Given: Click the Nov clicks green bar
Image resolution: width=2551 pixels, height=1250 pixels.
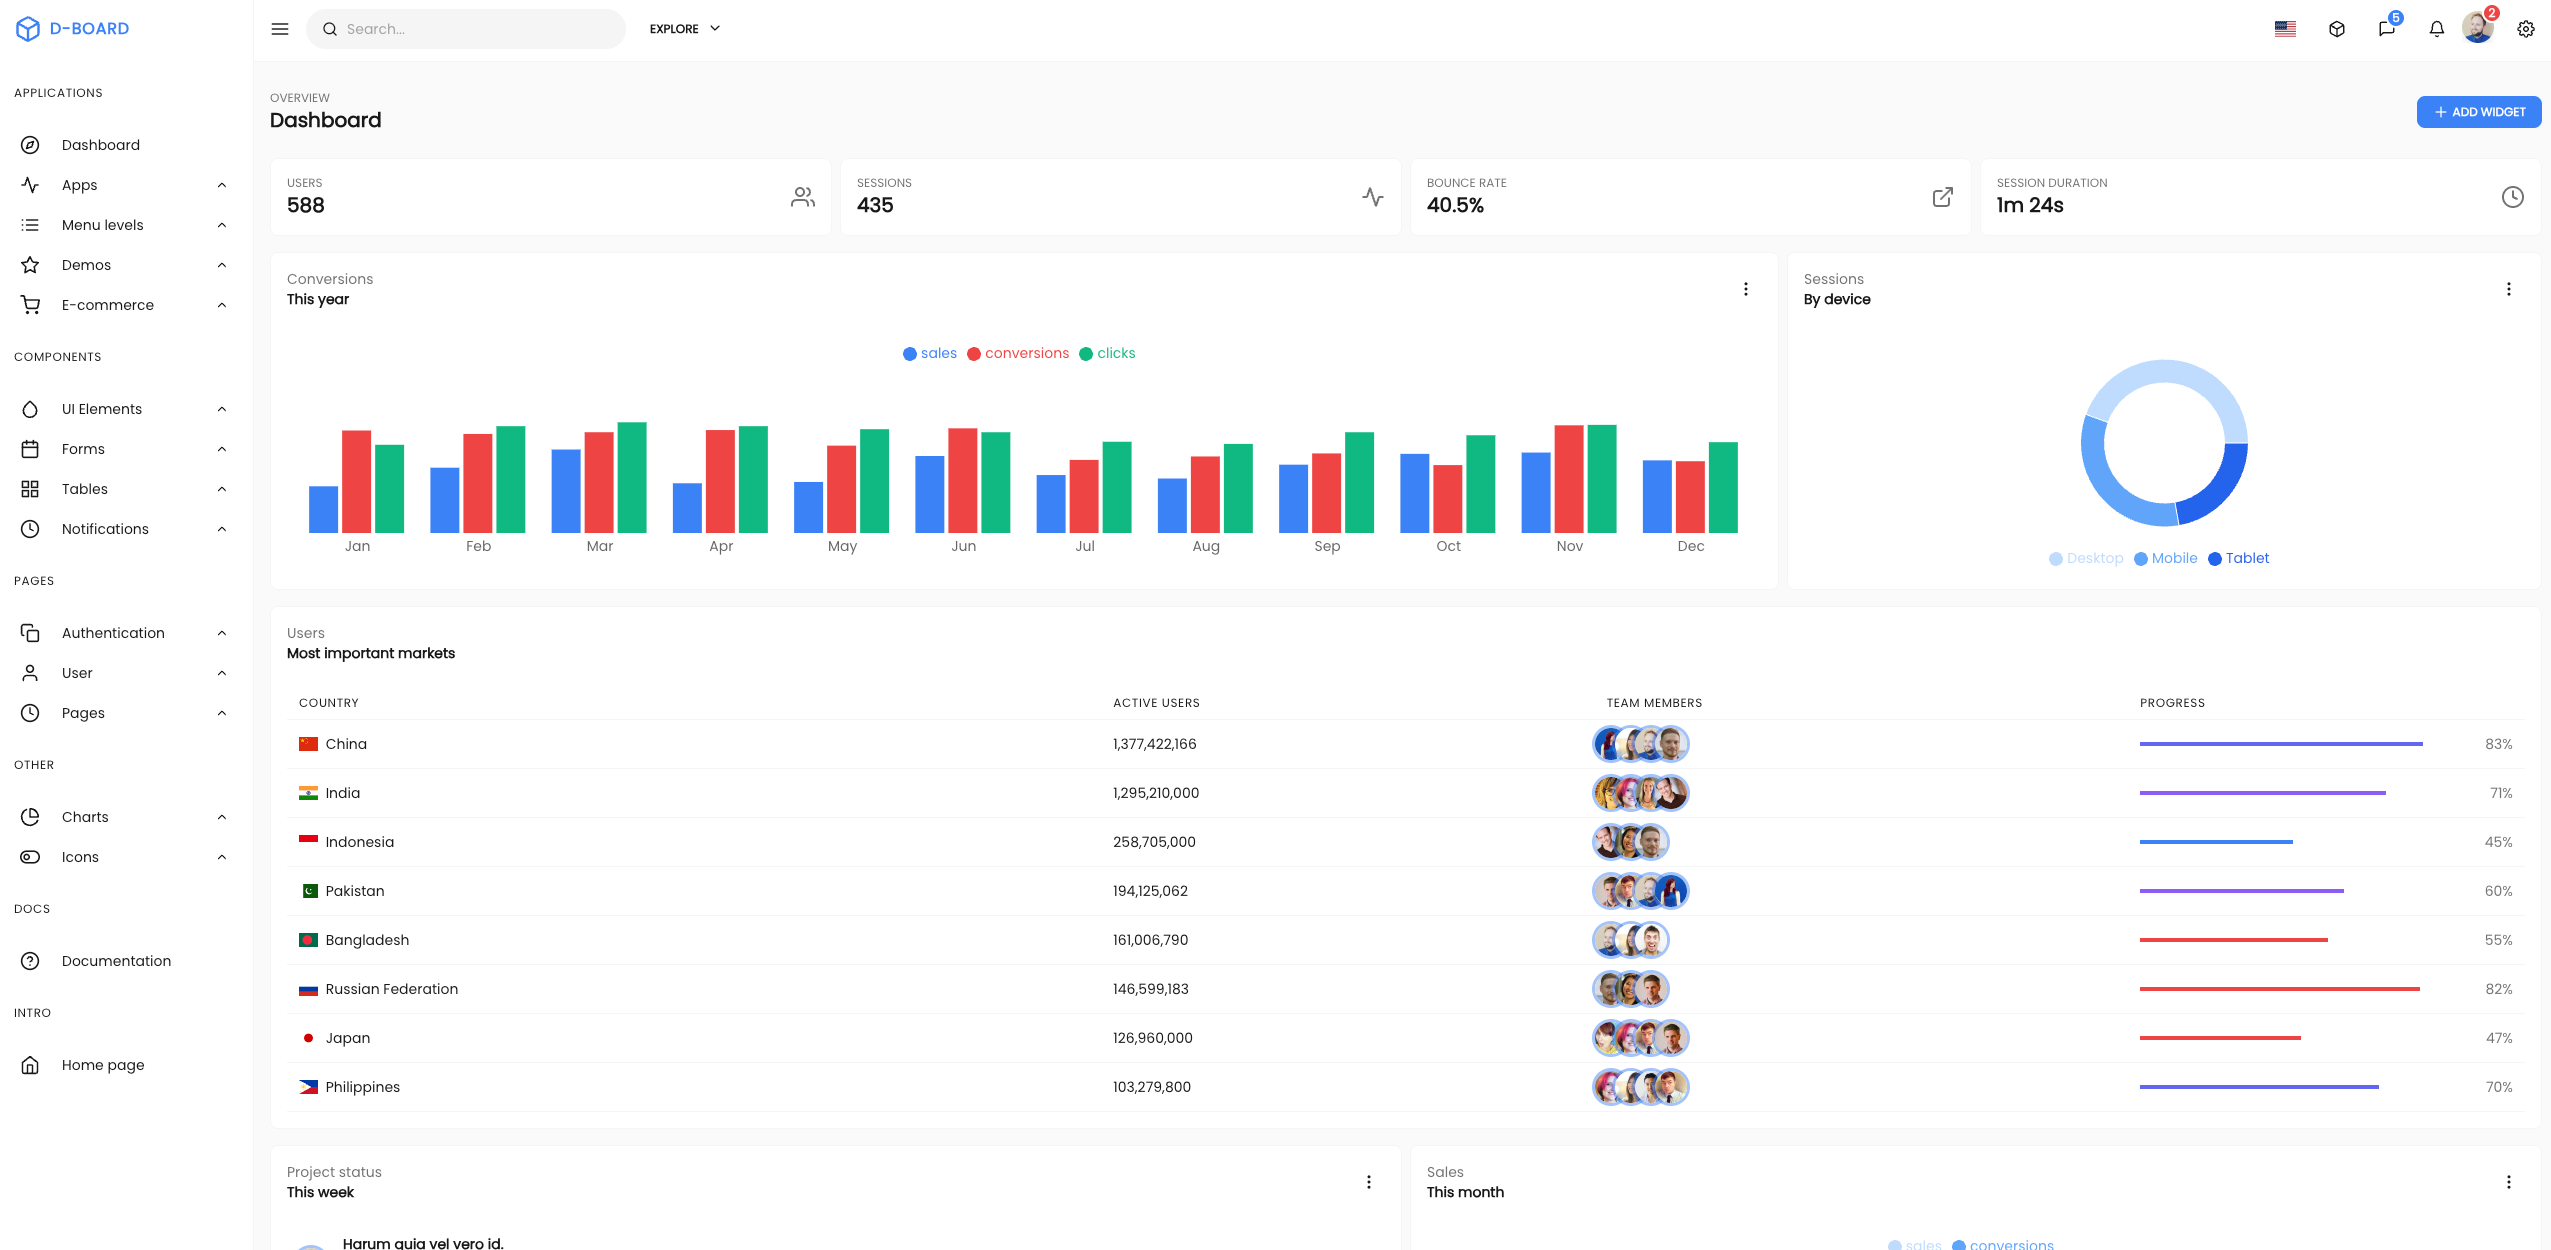Looking at the screenshot, I should (x=1602, y=478).
